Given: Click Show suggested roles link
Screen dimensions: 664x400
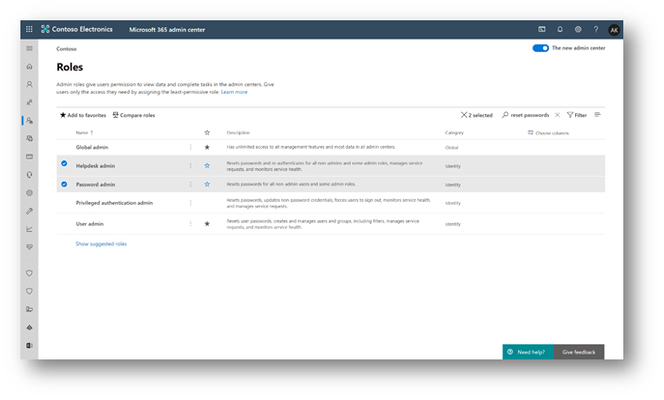Looking at the screenshot, I should pos(101,244).
